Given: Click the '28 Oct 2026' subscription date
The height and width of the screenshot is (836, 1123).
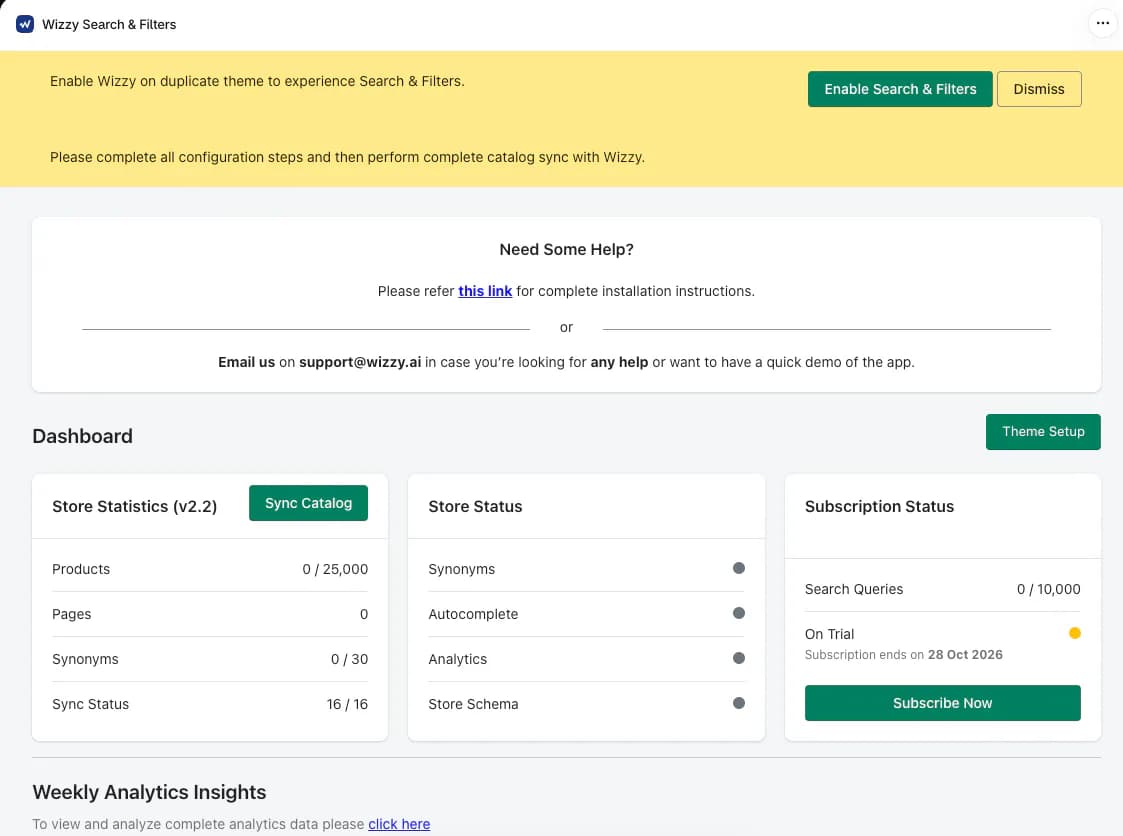Looking at the screenshot, I should (965, 655).
